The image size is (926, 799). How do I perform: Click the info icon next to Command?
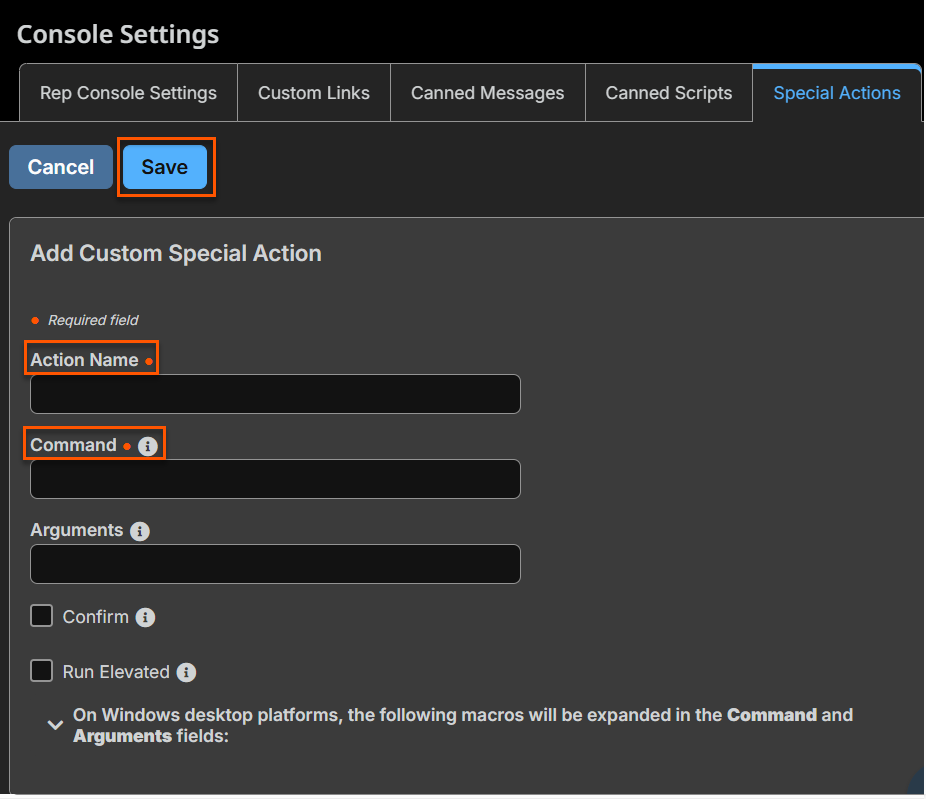click(148, 446)
